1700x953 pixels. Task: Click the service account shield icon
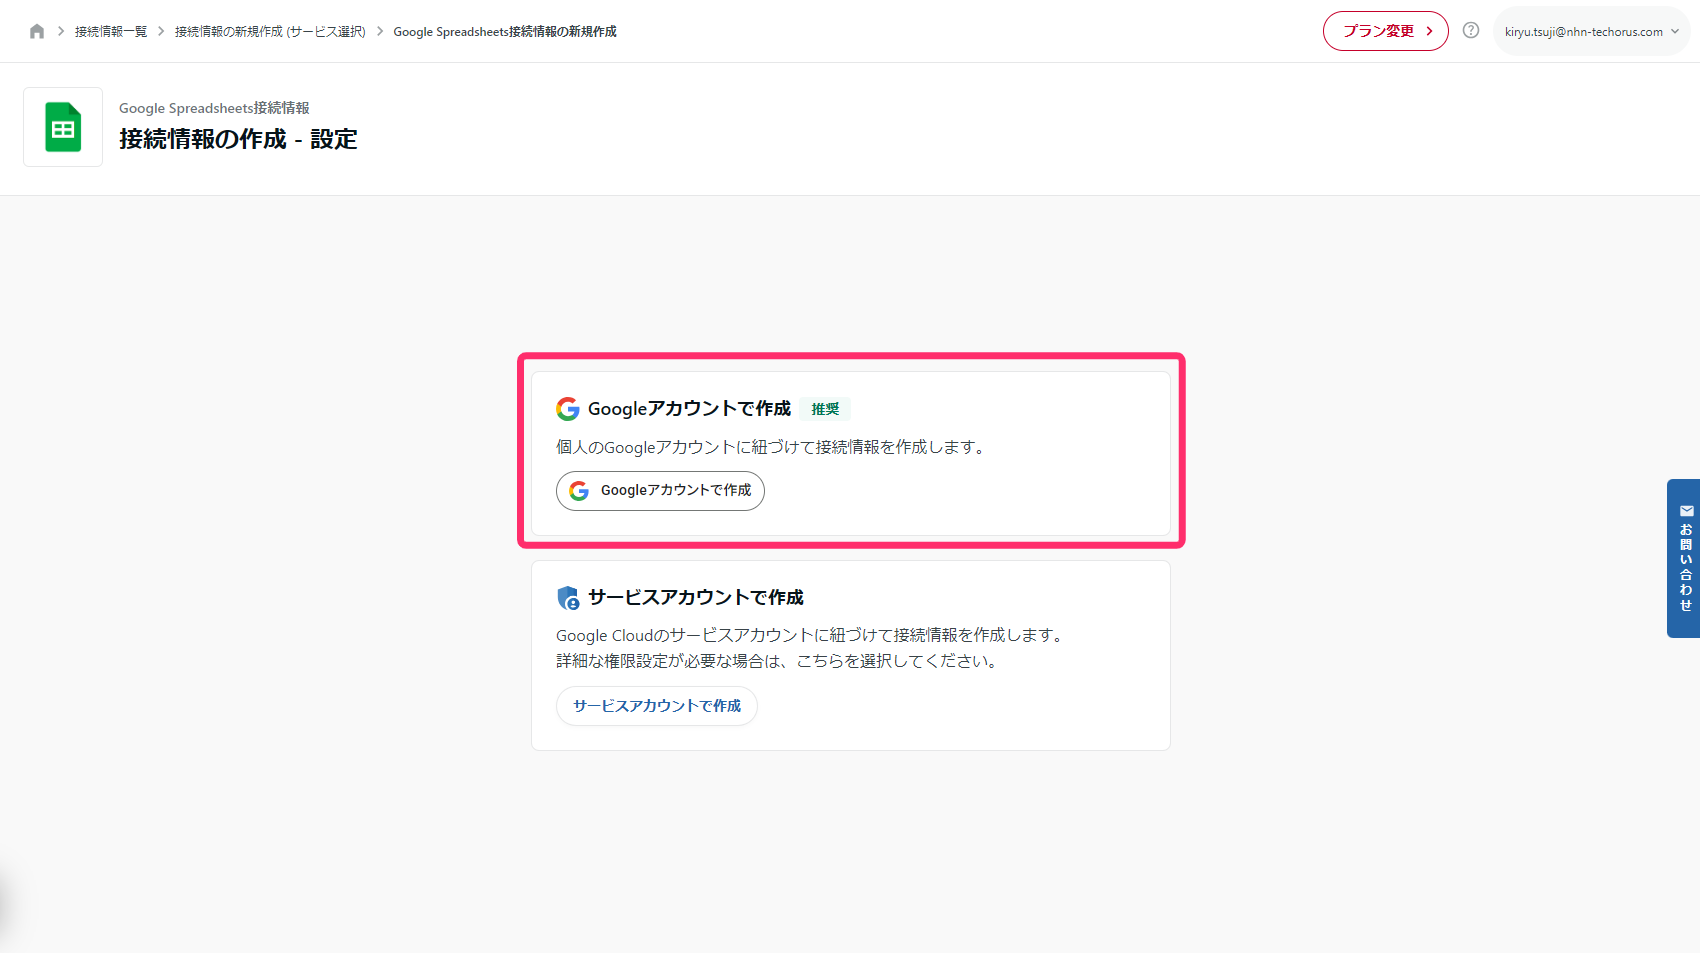[x=568, y=598]
